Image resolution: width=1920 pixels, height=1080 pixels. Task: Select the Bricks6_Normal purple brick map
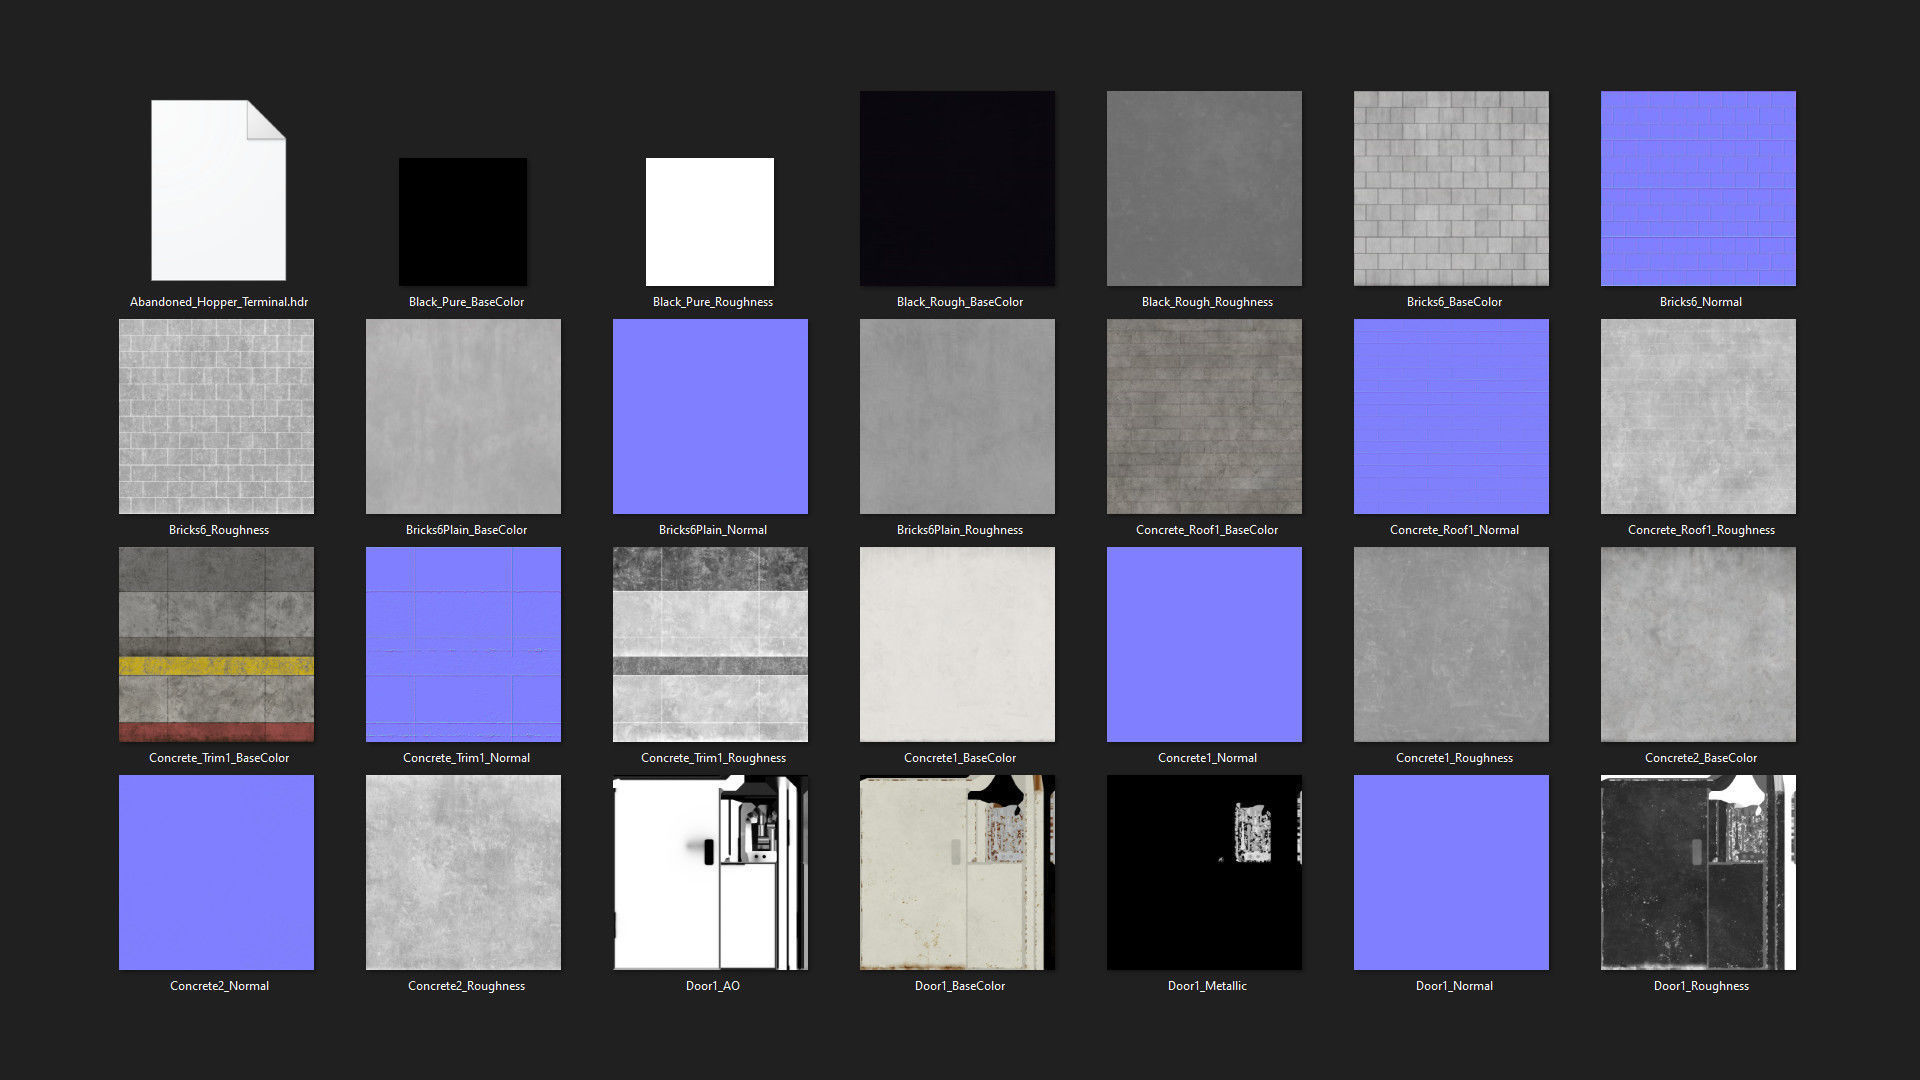(1698, 188)
